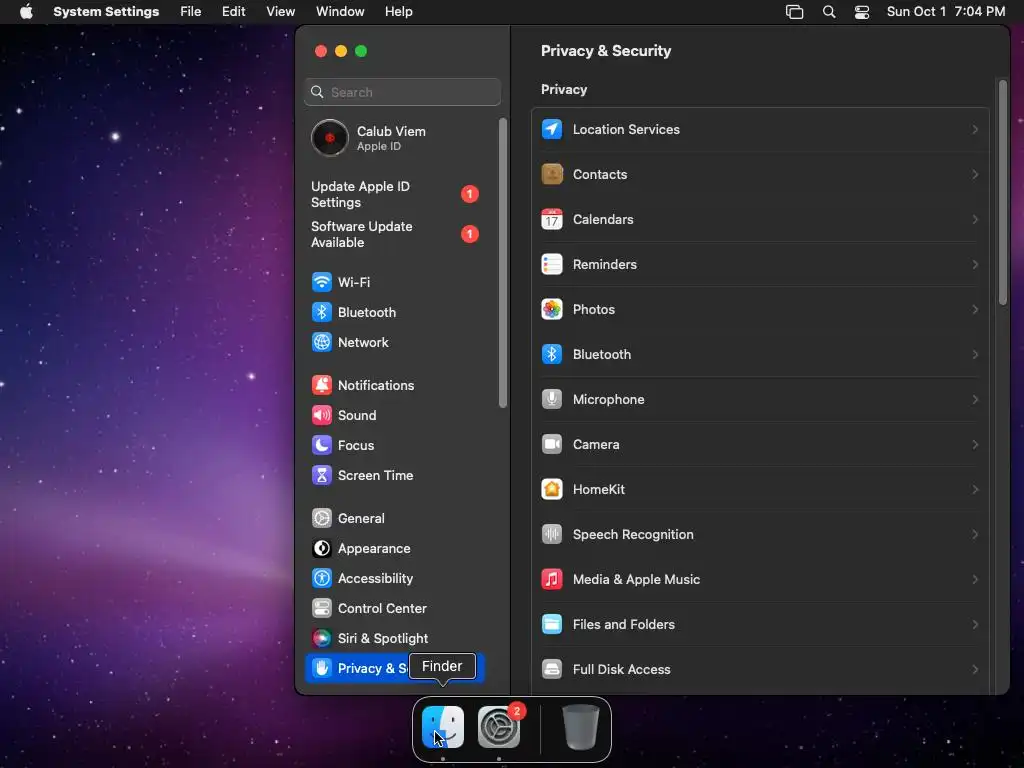Open Finder from the Dock
Viewport: 1024px width, 768px height.
(x=443, y=727)
